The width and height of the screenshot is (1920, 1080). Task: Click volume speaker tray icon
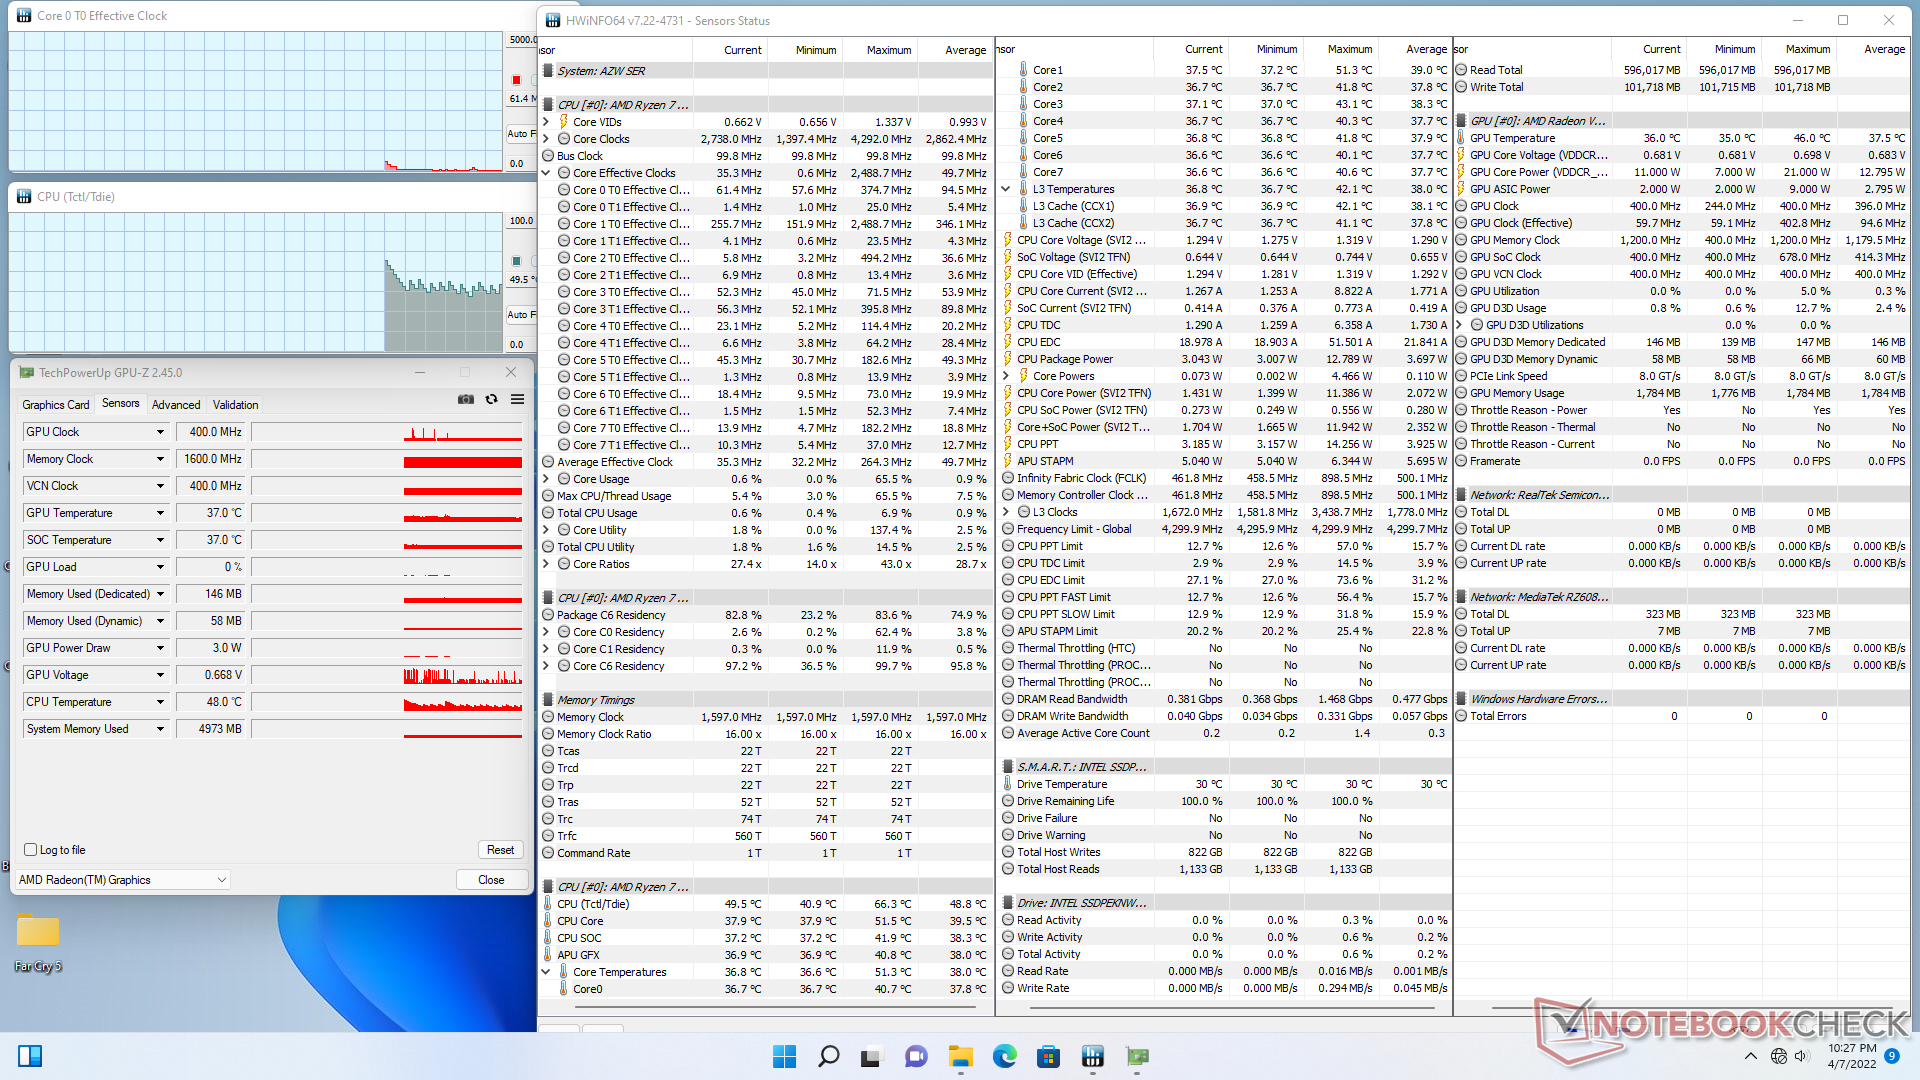pyautogui.click(x=1802, y=1056)
